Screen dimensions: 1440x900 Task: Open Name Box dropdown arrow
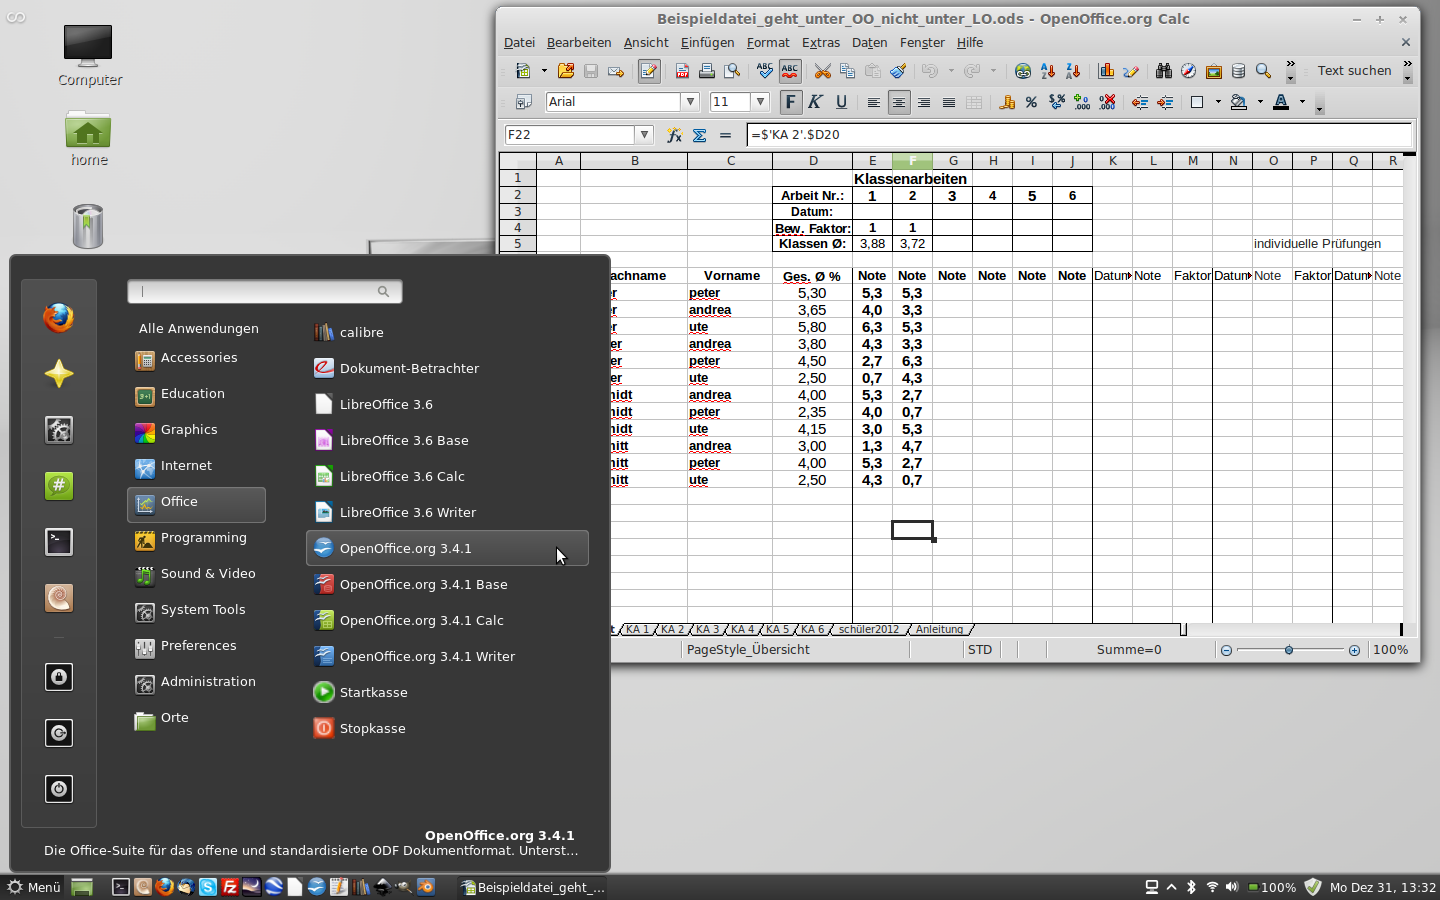pos(645,135)
